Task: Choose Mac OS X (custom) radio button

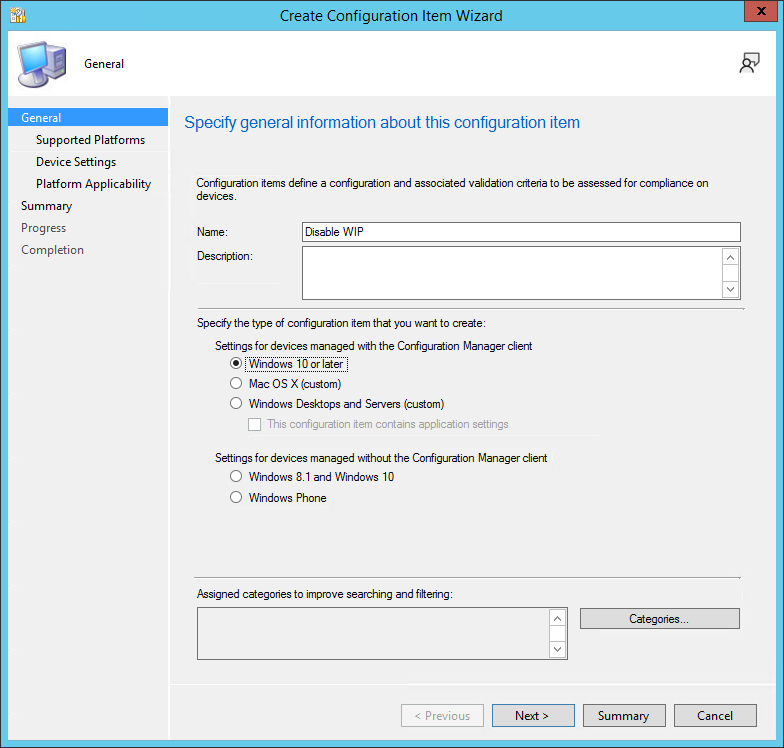Action: (x=237, y=384)
